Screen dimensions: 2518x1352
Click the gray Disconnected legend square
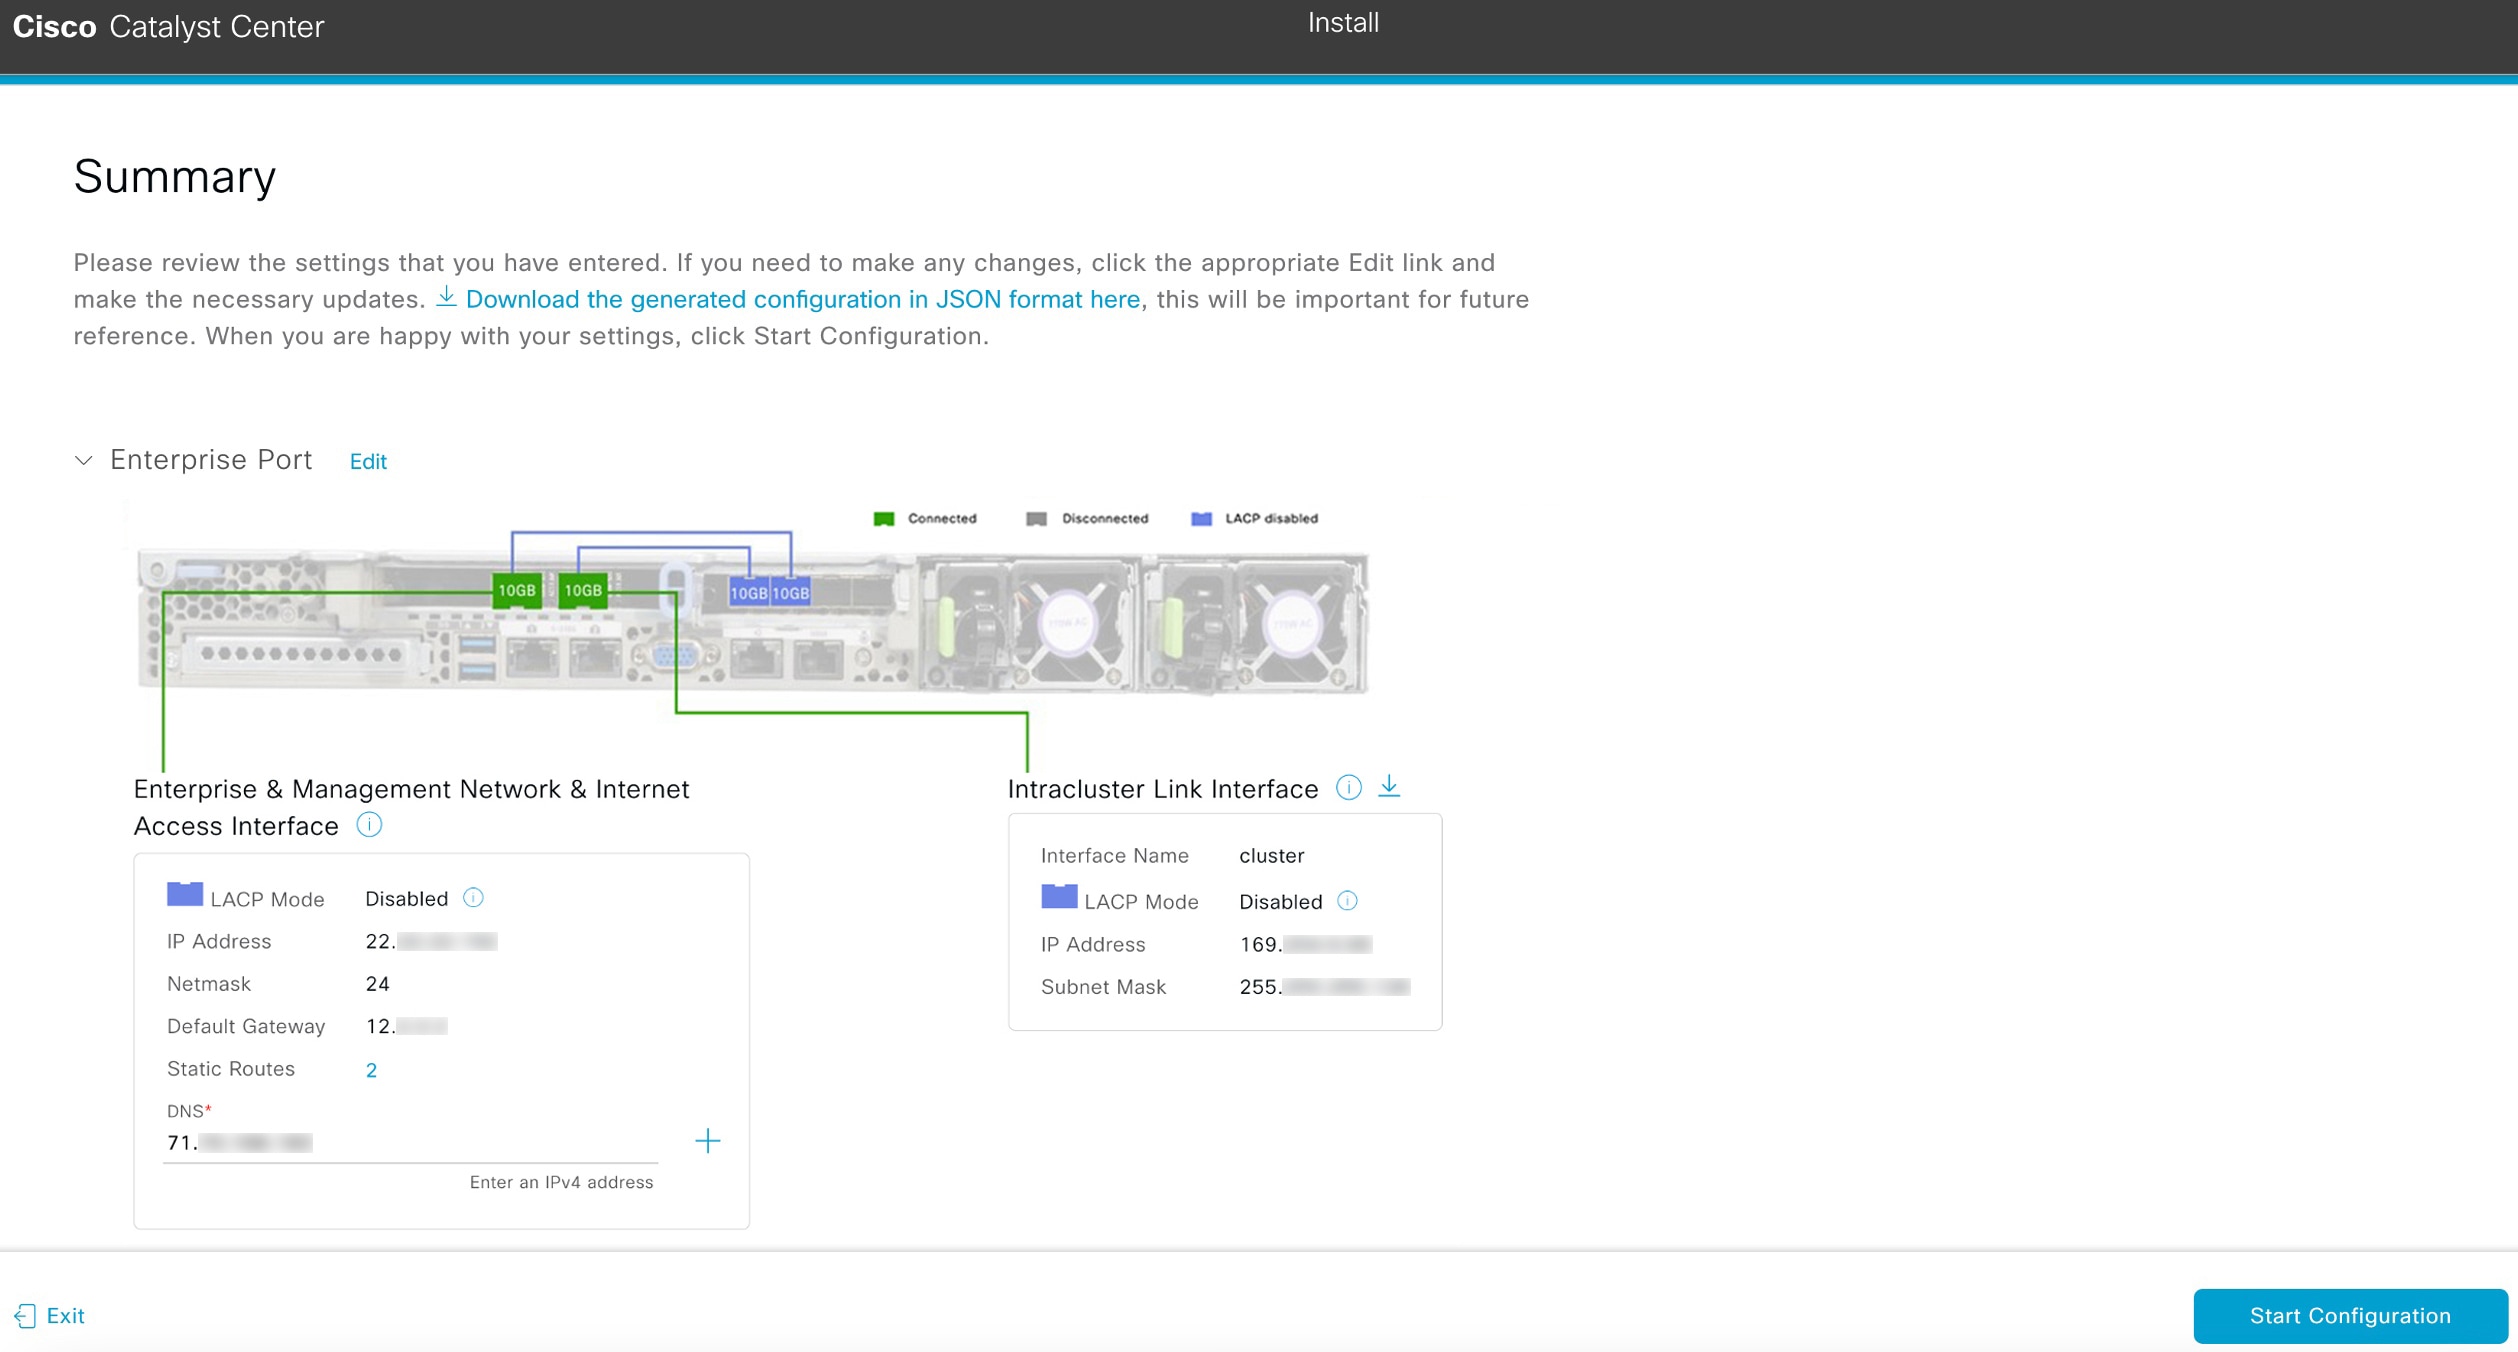coord(1037,518)
